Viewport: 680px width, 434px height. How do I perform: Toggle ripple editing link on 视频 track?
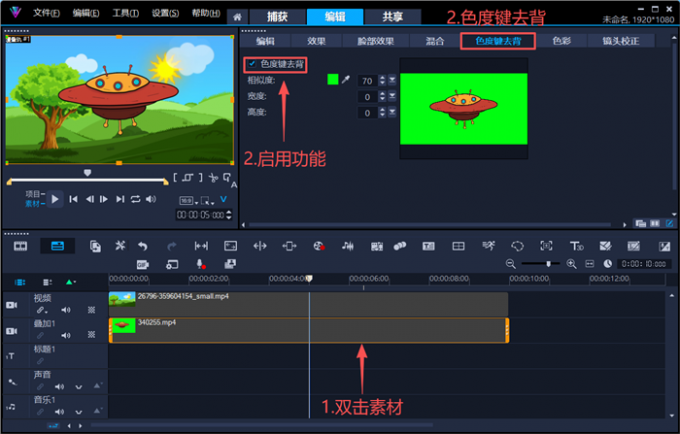[x=41, y=310]
